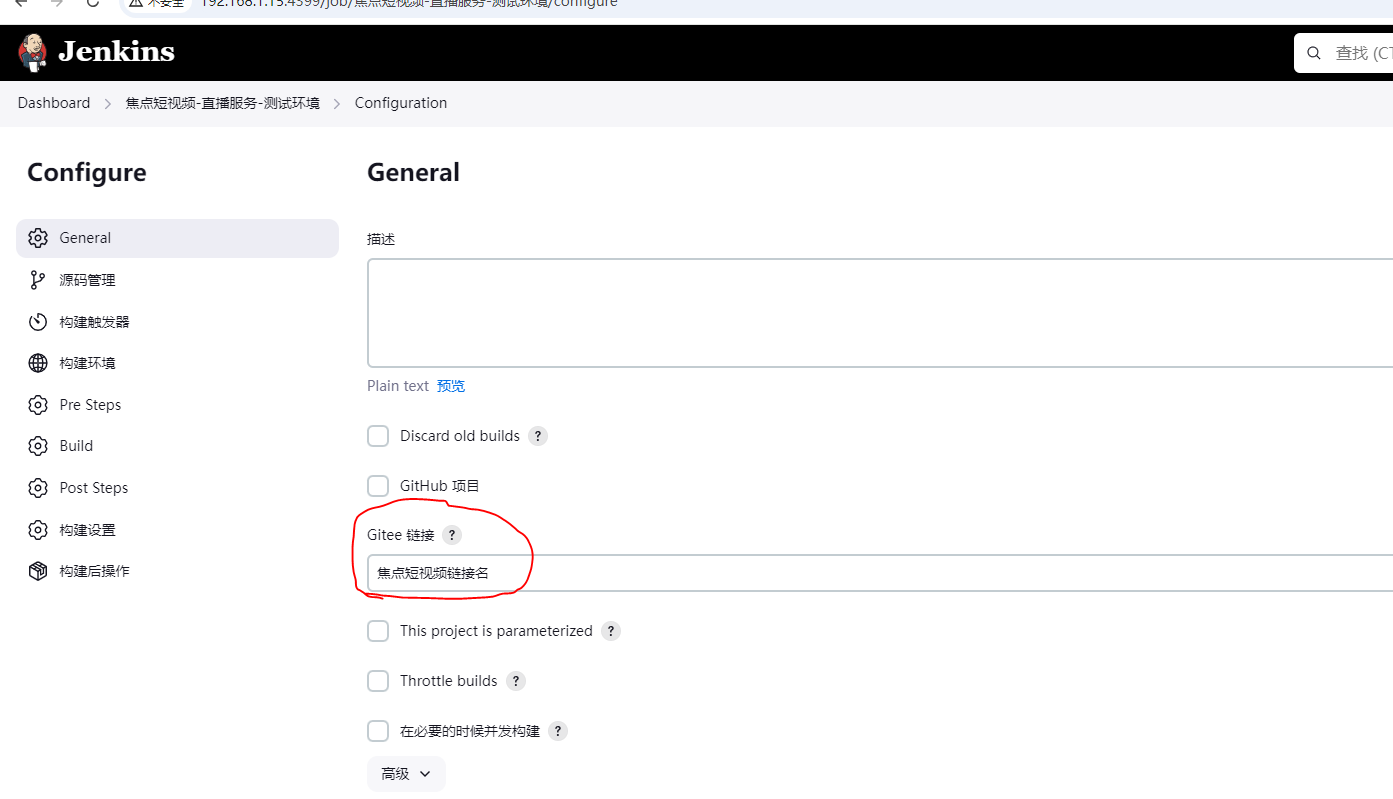This screenshot has width=1393, height=799.
Task: Click the Post Steps gear icon
Action: (x=38, y=488)
